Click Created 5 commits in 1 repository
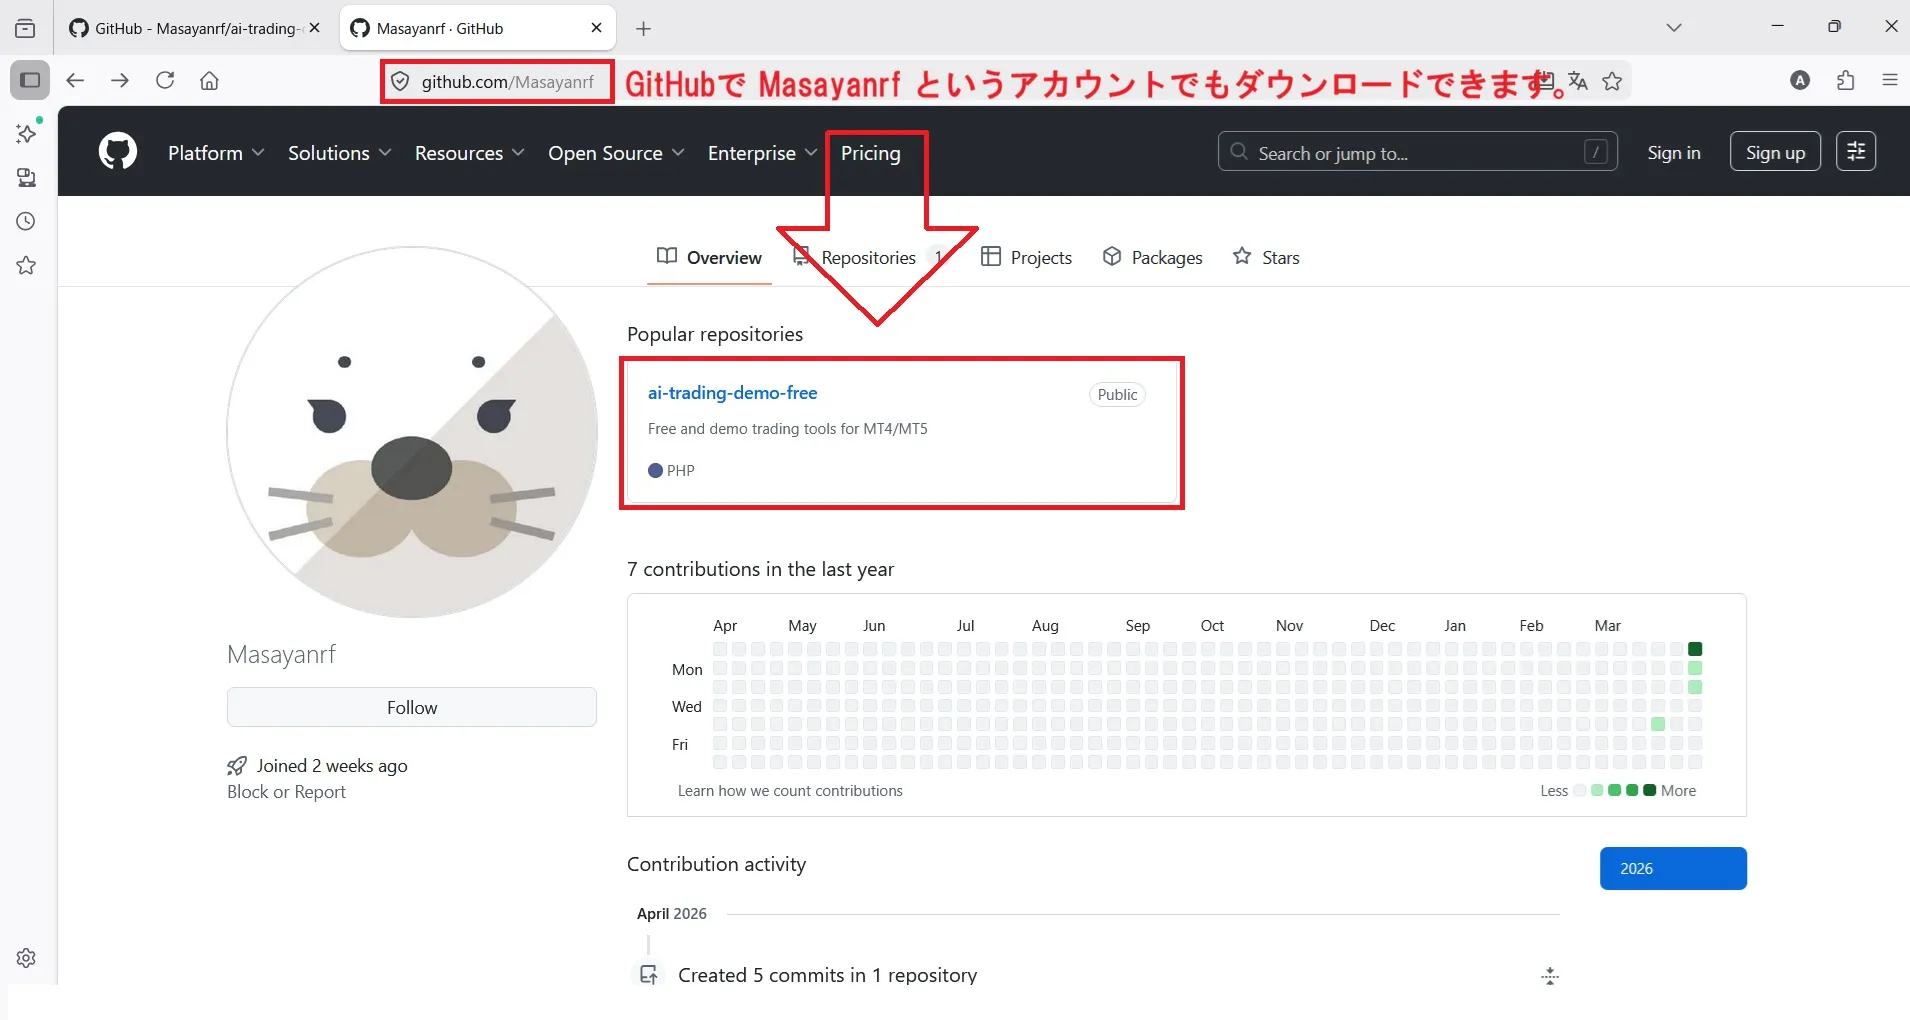 (x=827, y=975)
